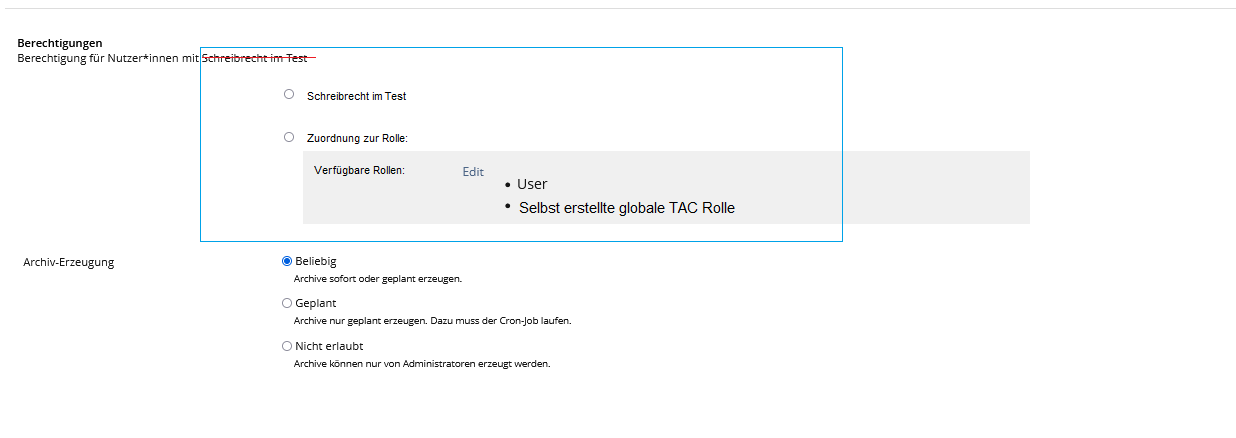
Task: Click the 'Archiv-Erzeugung' field label
Action: tap(68, 262)
